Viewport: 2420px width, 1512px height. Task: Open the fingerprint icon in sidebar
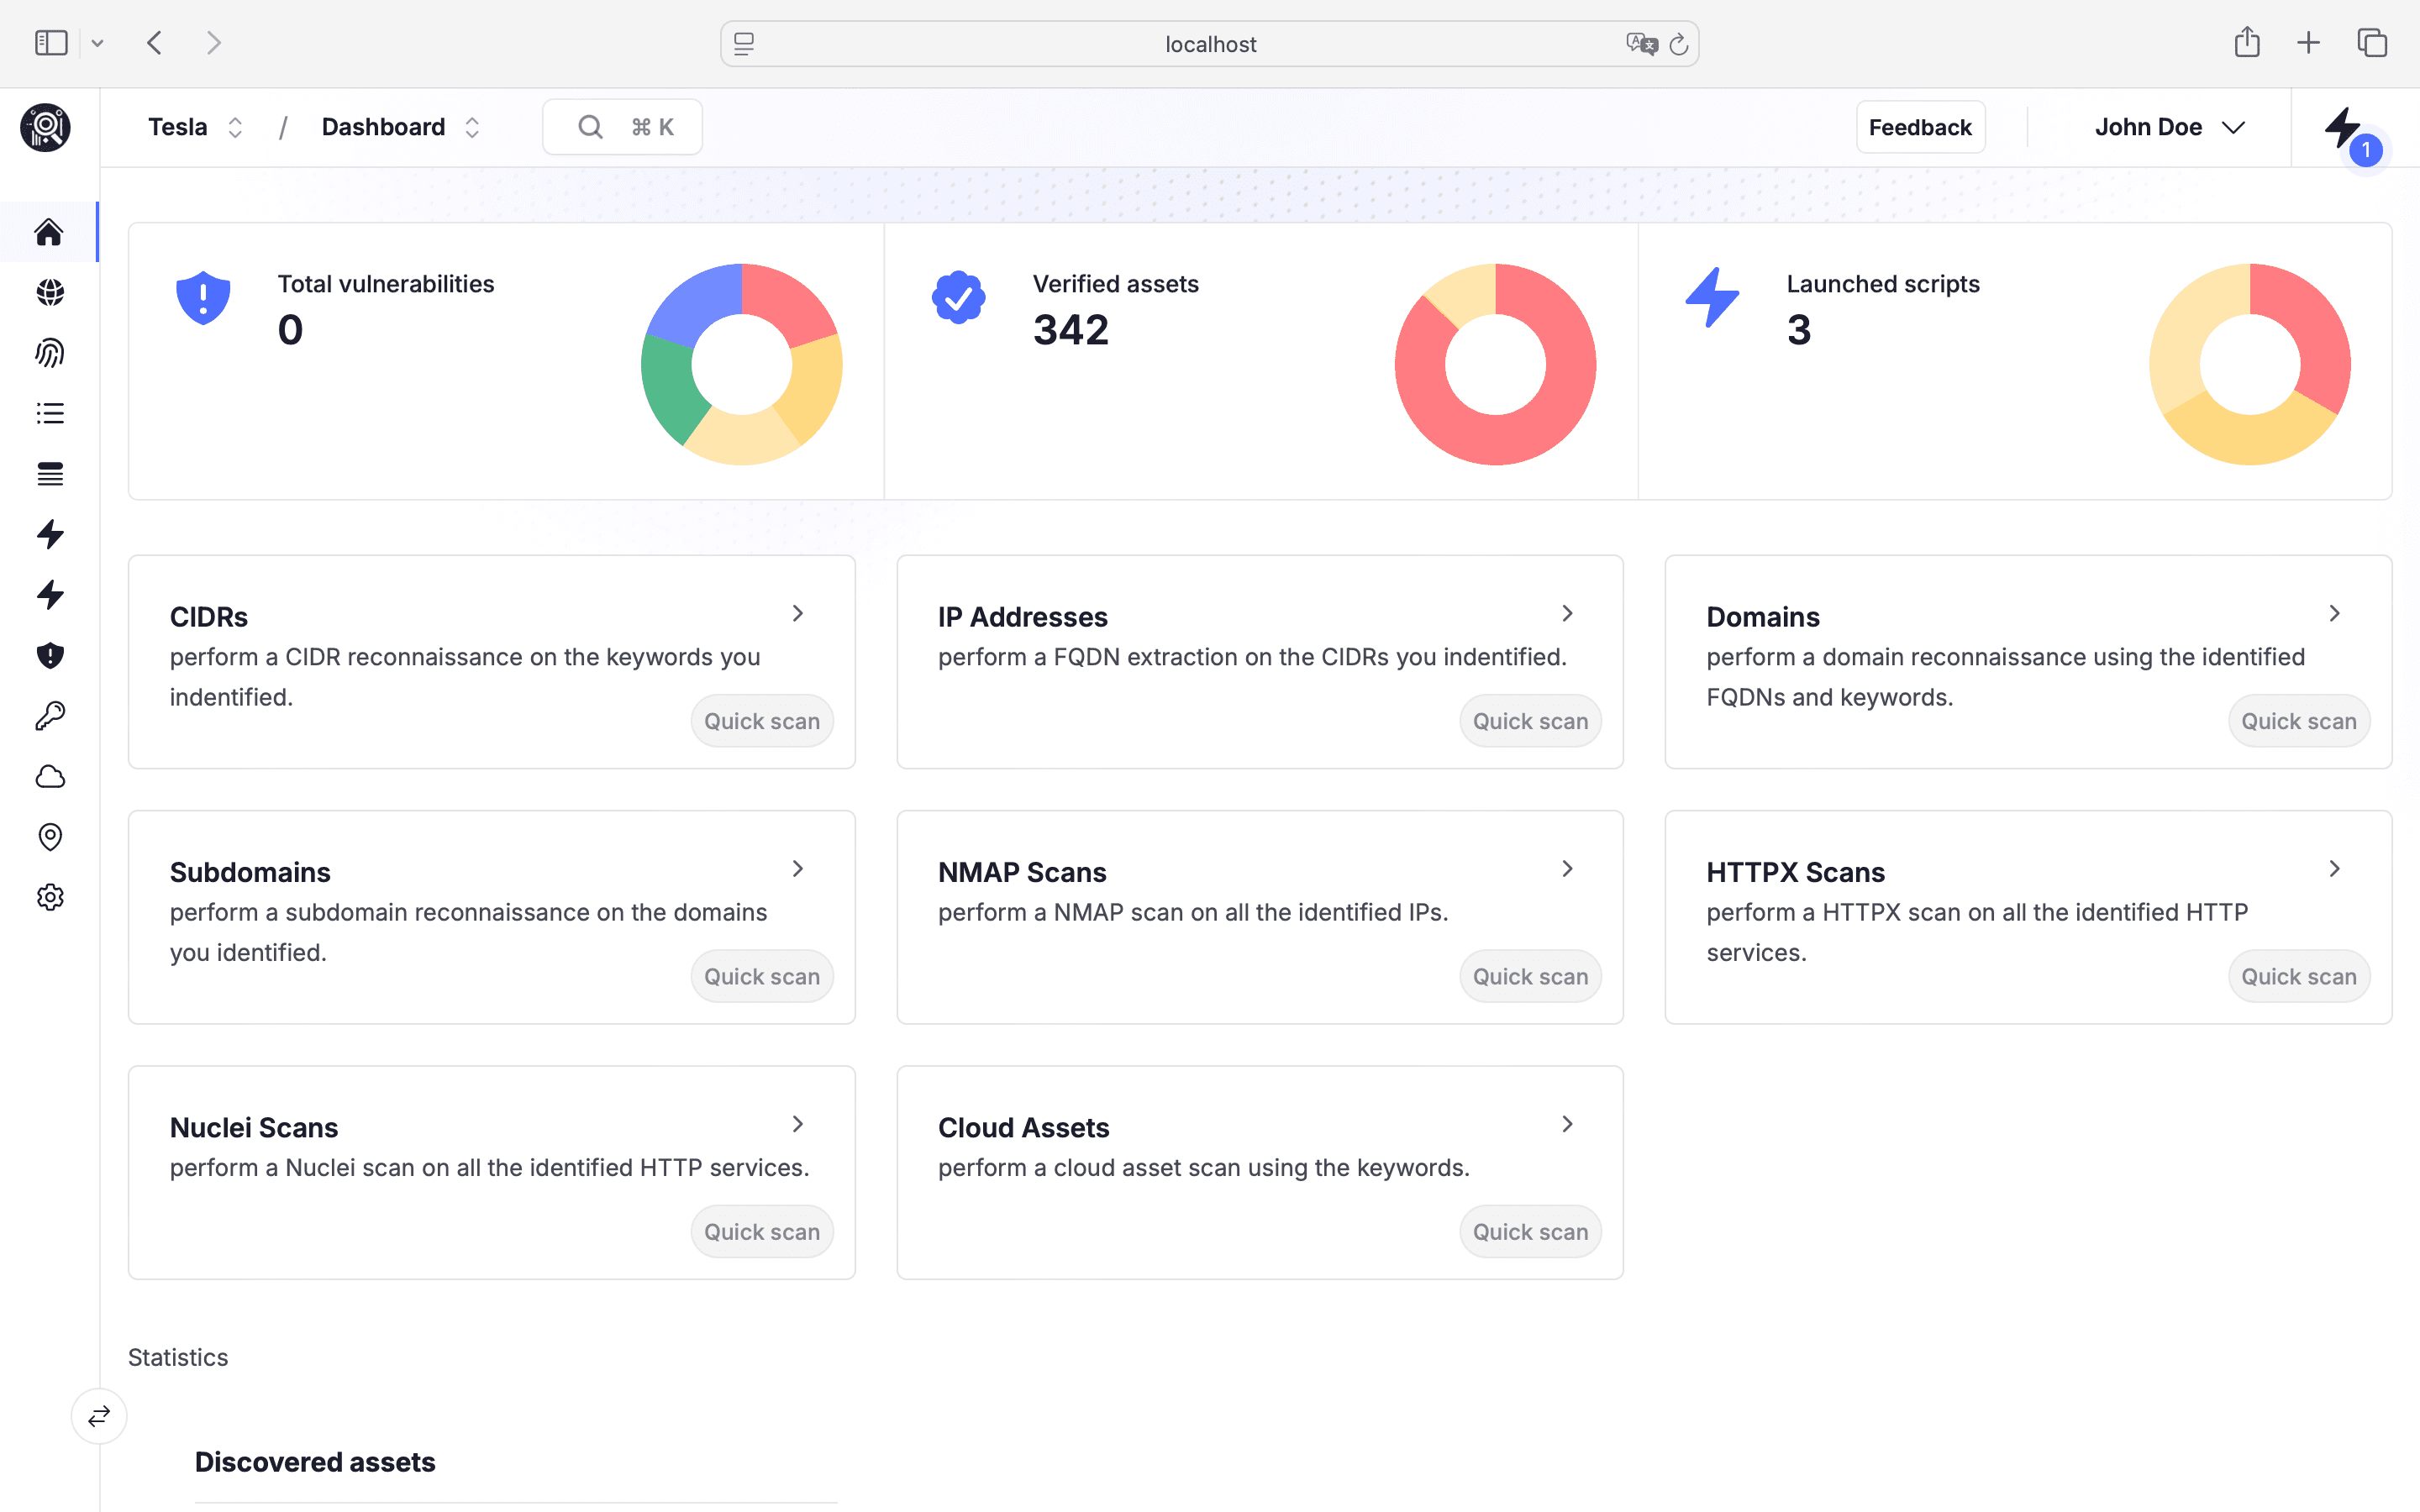49,353
